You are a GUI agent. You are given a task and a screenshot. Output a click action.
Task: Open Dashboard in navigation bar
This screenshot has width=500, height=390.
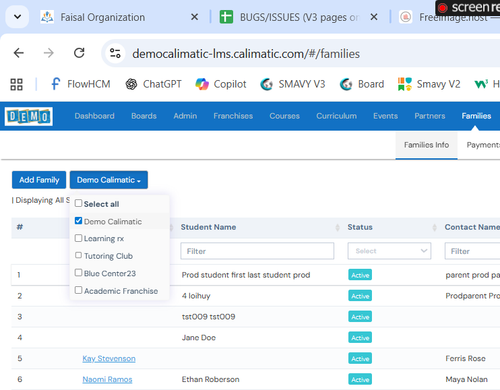pyautogui.click(x=94, y=116)
